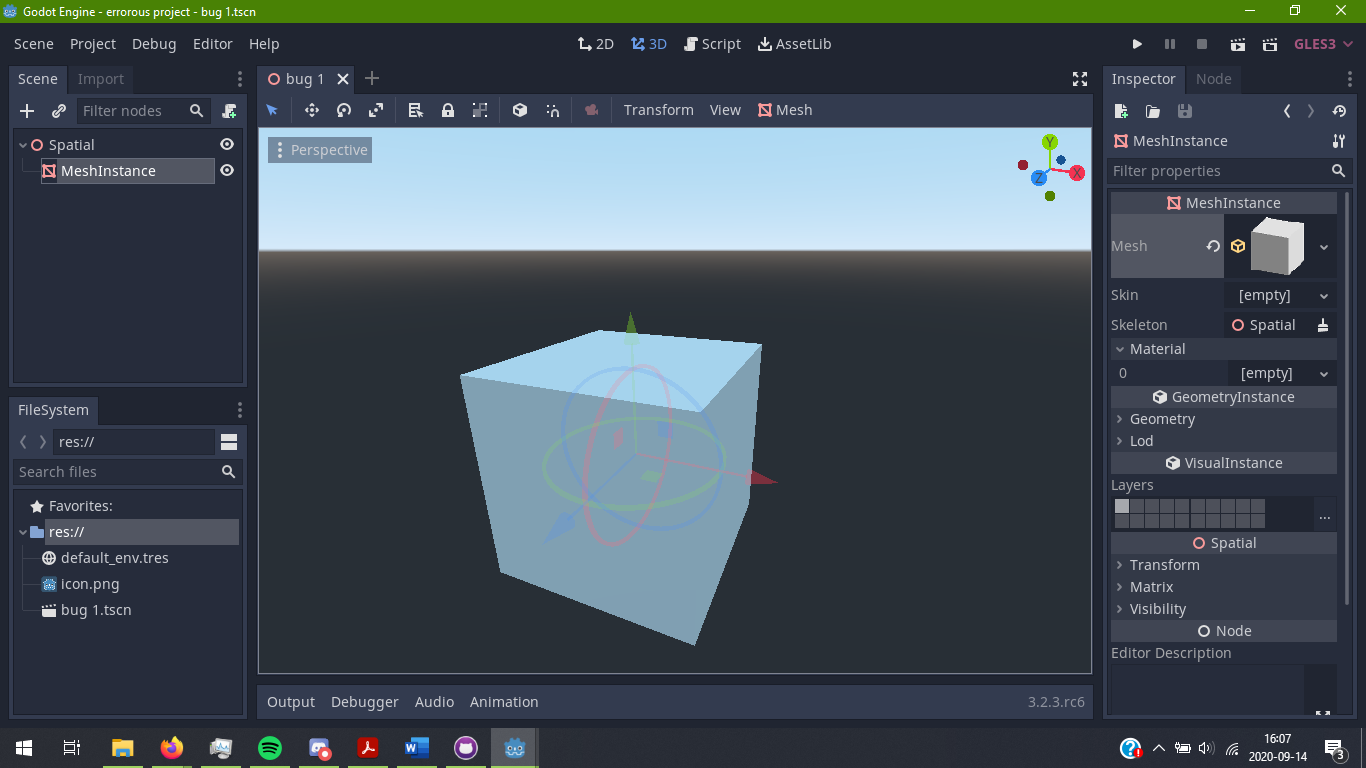Toggle split mode in FileSystem panel

pos(229,442)
